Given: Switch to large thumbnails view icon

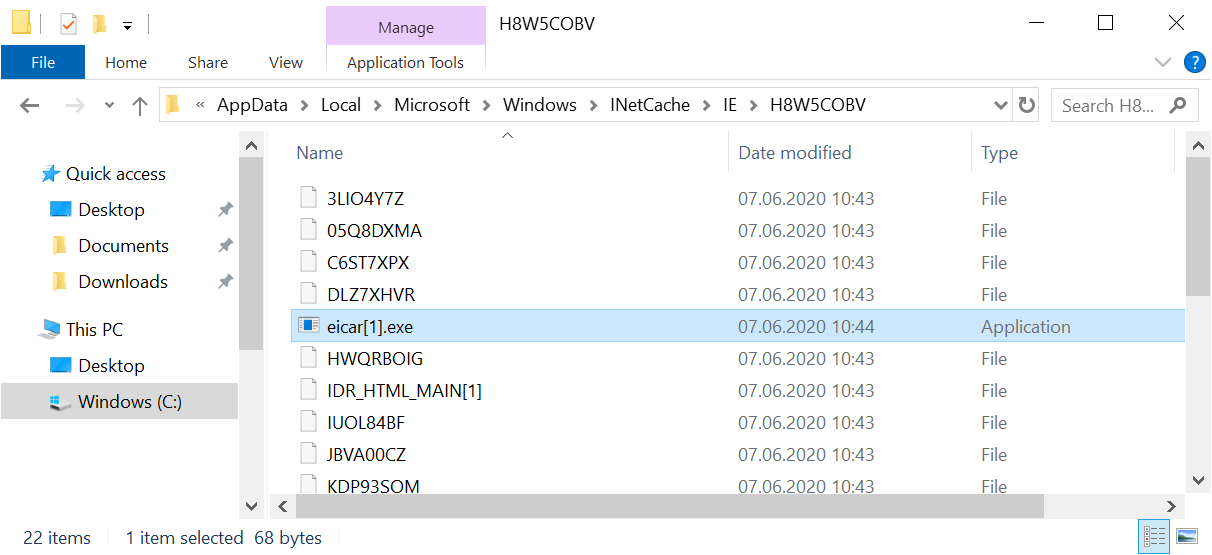Looking at the screenshot, I should (x=1186, y=537).
